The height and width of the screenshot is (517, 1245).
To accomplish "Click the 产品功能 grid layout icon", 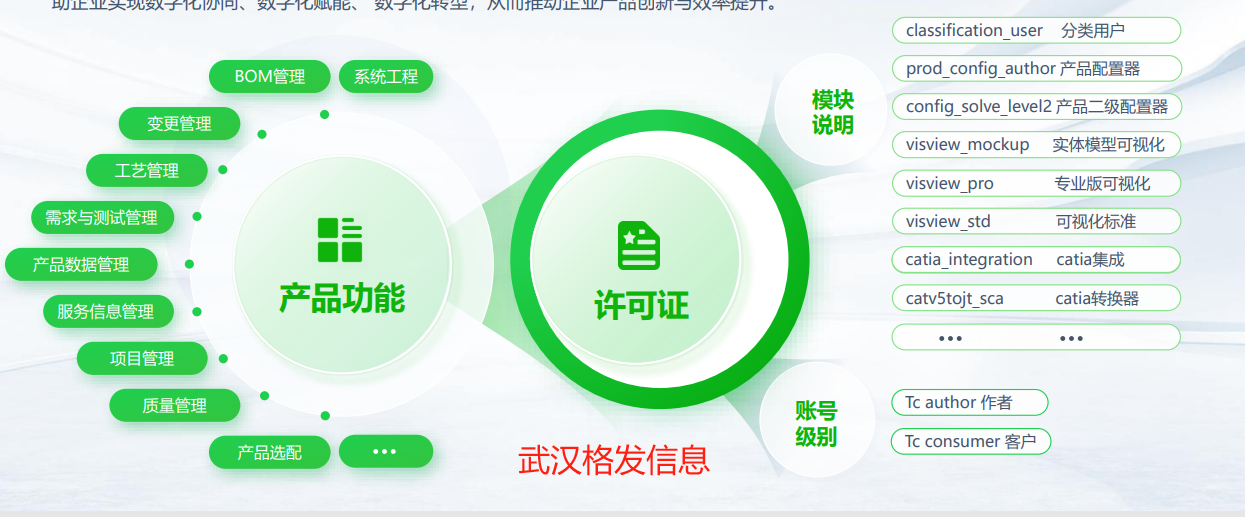I will pos(340,240).
